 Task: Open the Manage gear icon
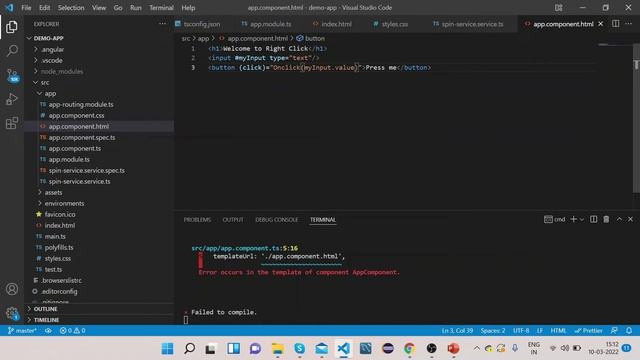[12, 313]
